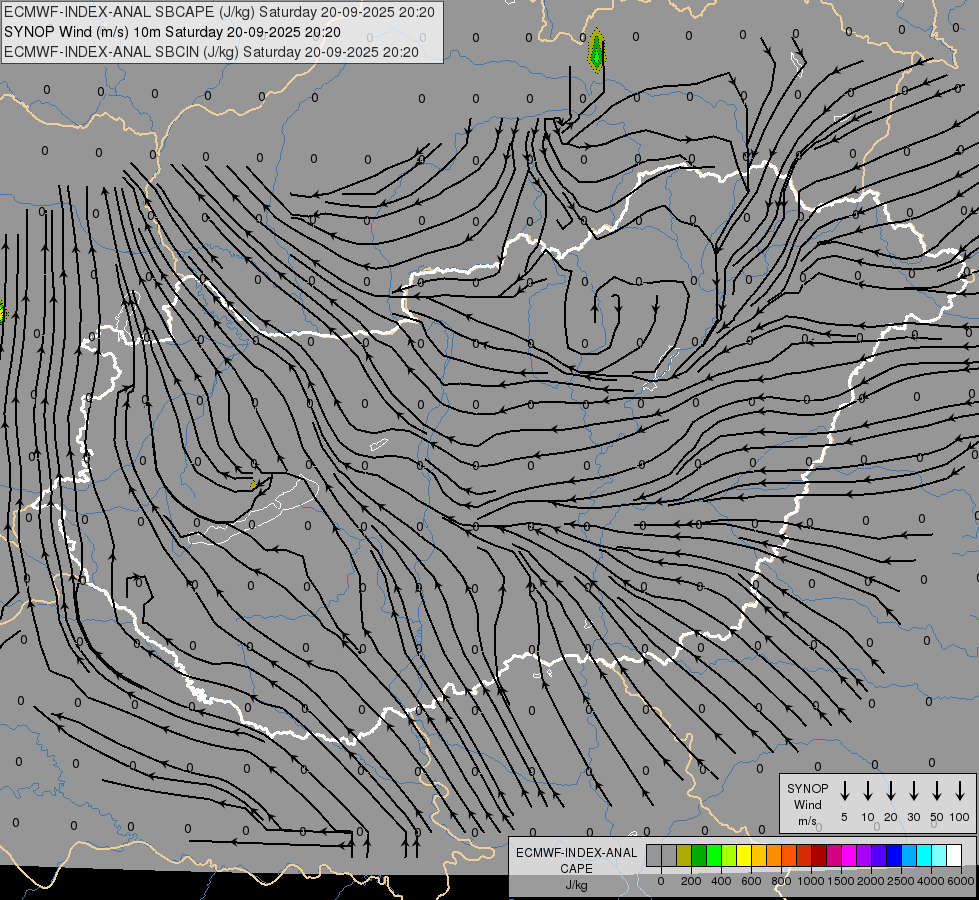Pick the orange 800 J/kg CAPE swatch
Image resolution: width=979 pixels, height=900 pixels.
click(x=774, y=856)
